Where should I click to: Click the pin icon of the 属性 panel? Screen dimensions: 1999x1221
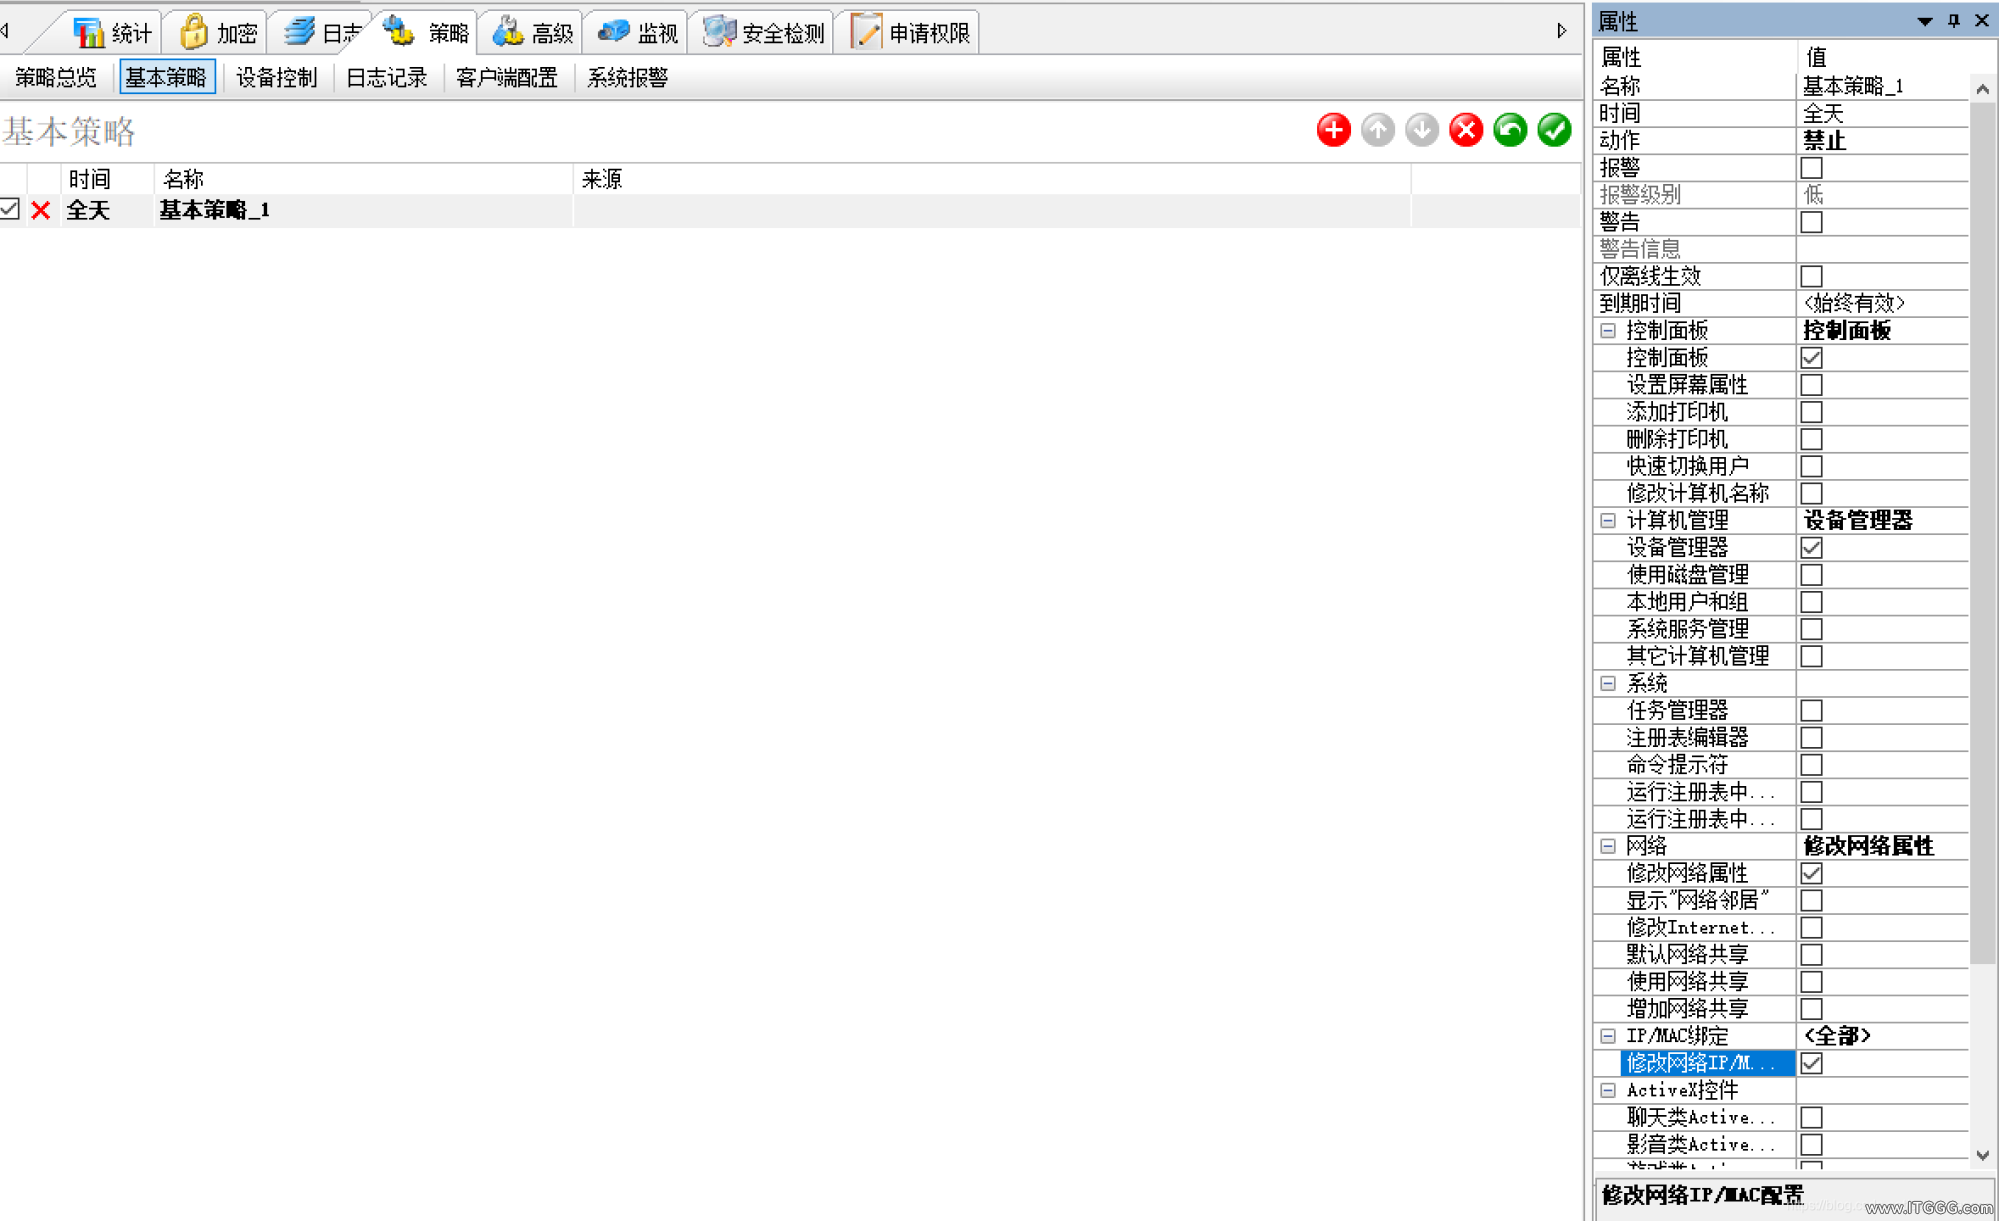[1953, 20]
